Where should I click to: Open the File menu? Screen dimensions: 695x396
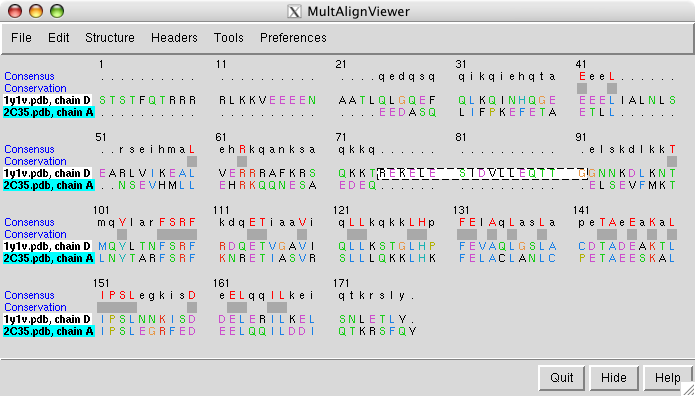21,38
